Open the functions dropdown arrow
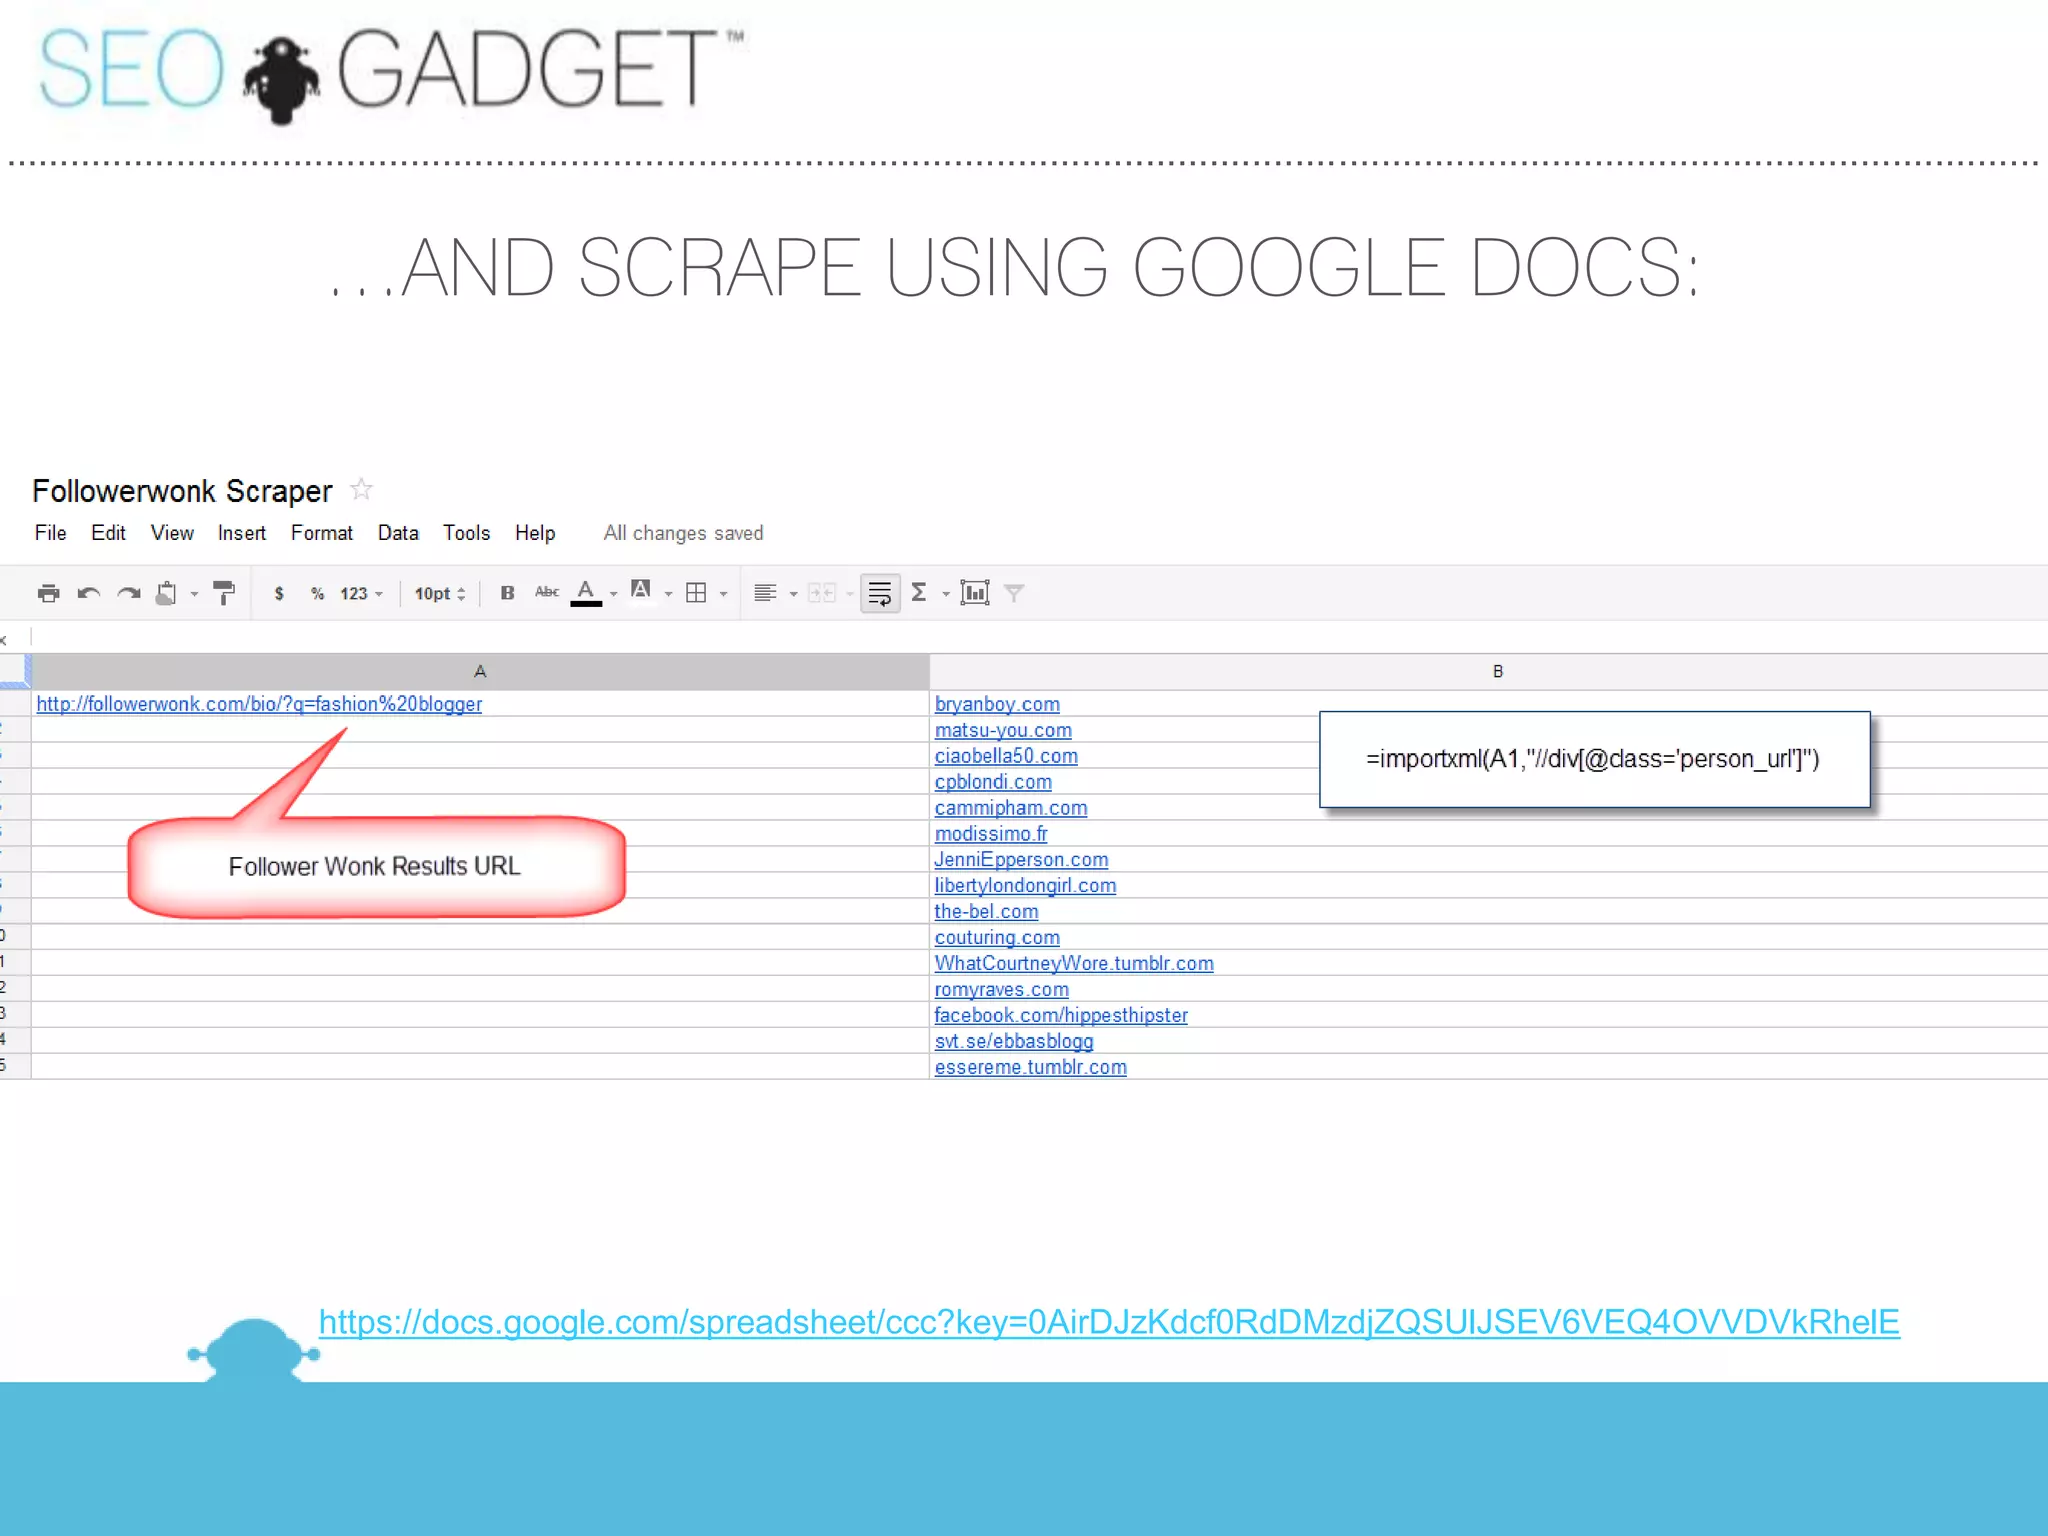Image resolution: width=2048 pixels, height=1536 pixels. click(x=946, y=595)
